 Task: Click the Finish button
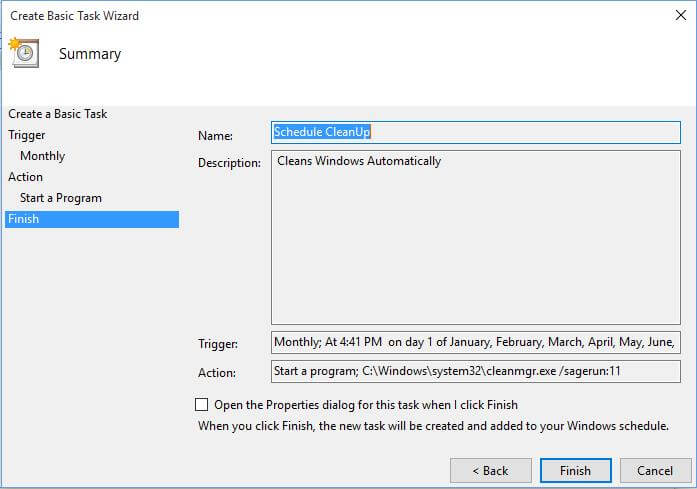tap(576, 470)
